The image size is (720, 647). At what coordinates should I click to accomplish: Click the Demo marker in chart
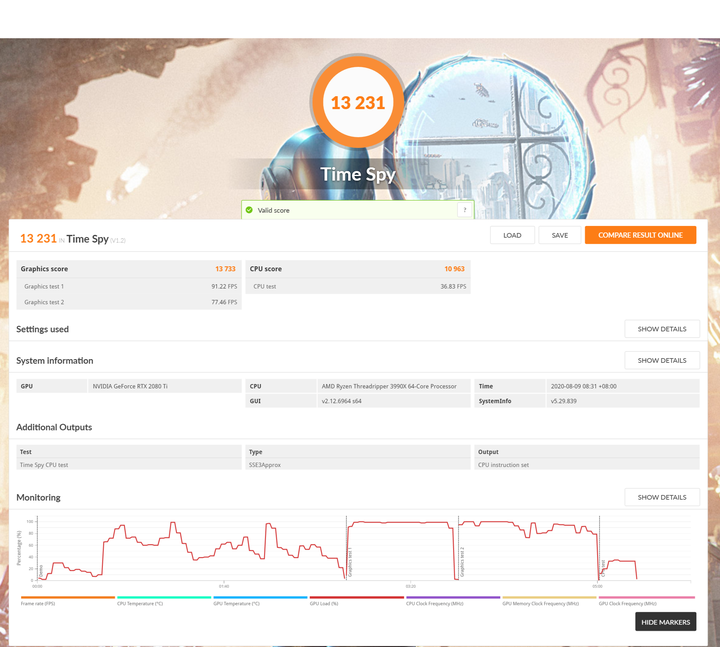[41, 571]
